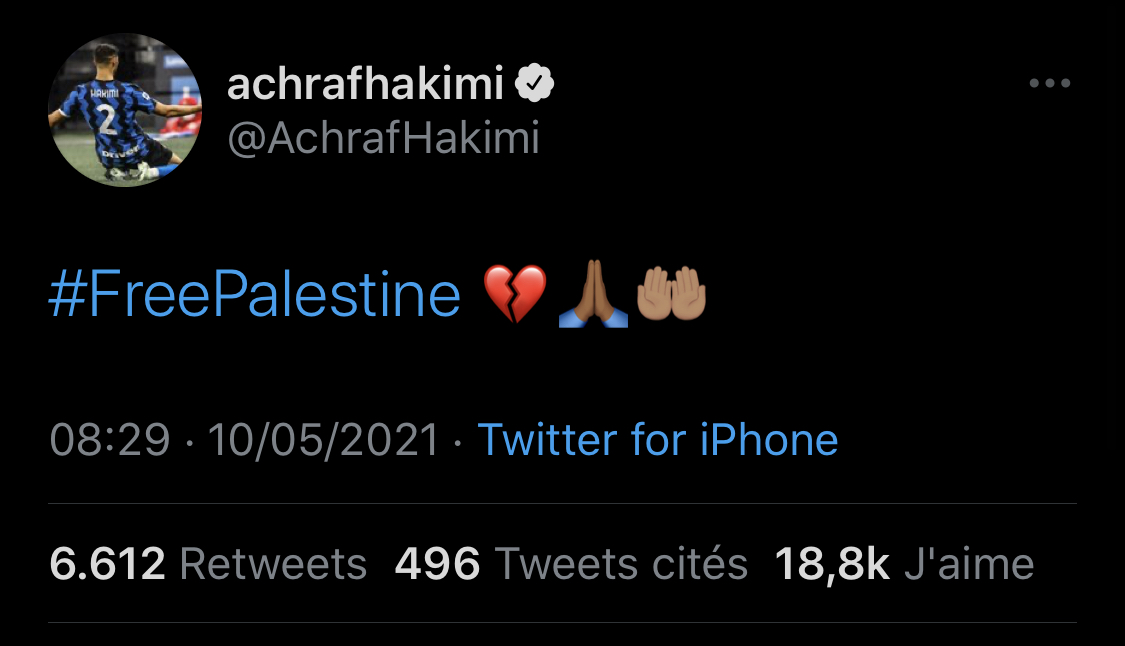Click the achrafhakimi display name

pyautogui.click(x=366, y=86)
